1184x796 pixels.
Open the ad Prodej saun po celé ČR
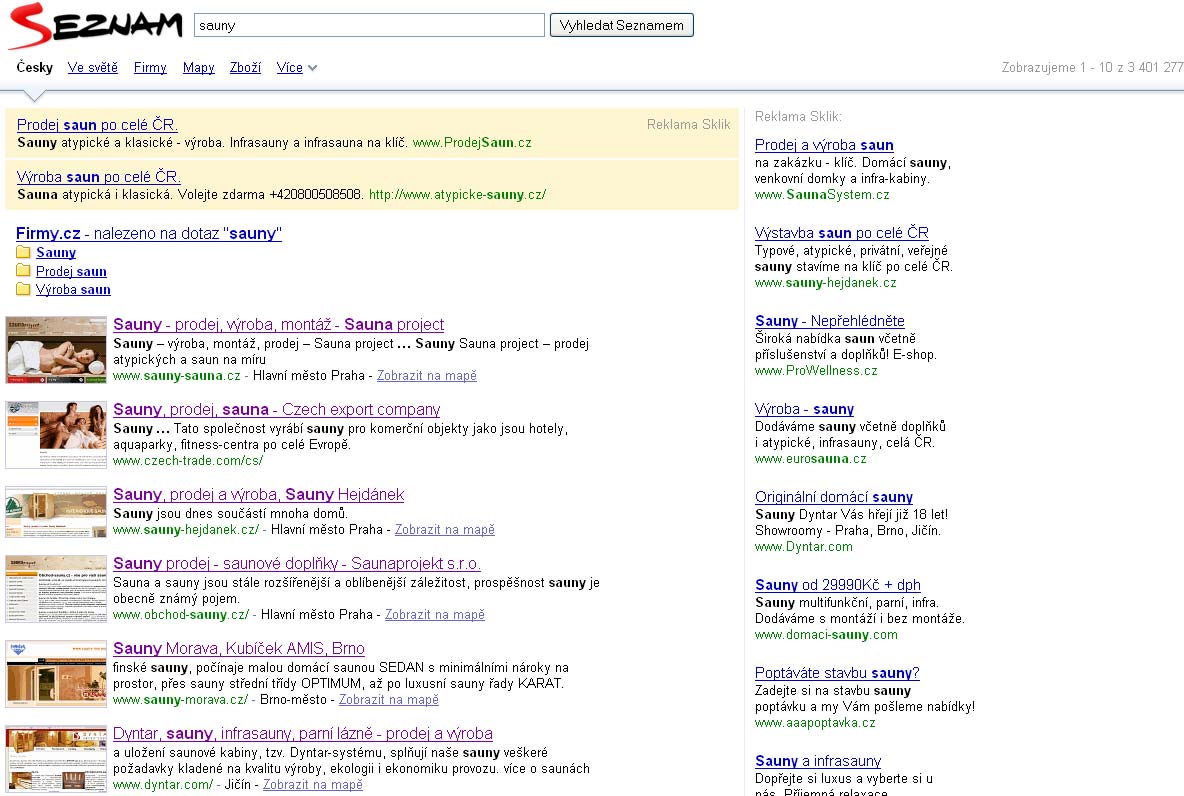[97, 125]
